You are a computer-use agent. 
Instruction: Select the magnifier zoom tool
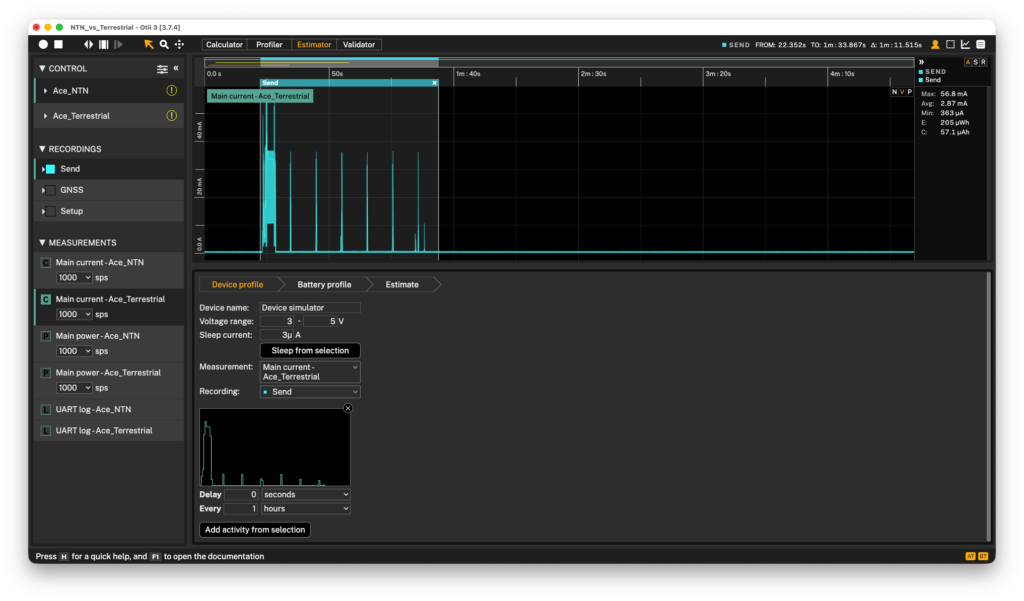[164, 44]
